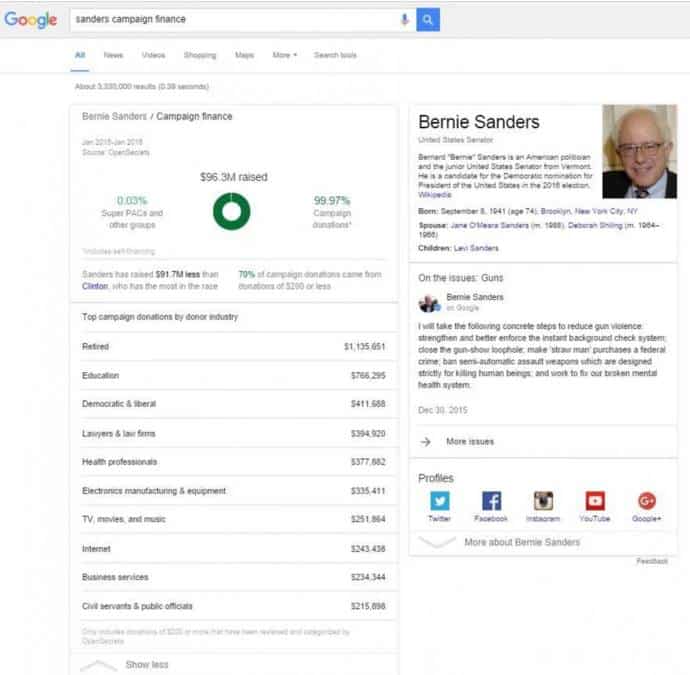Open the Wikipedia link in the bio
The width and height of the screenshot is (690, 675).
click(434, 194)
